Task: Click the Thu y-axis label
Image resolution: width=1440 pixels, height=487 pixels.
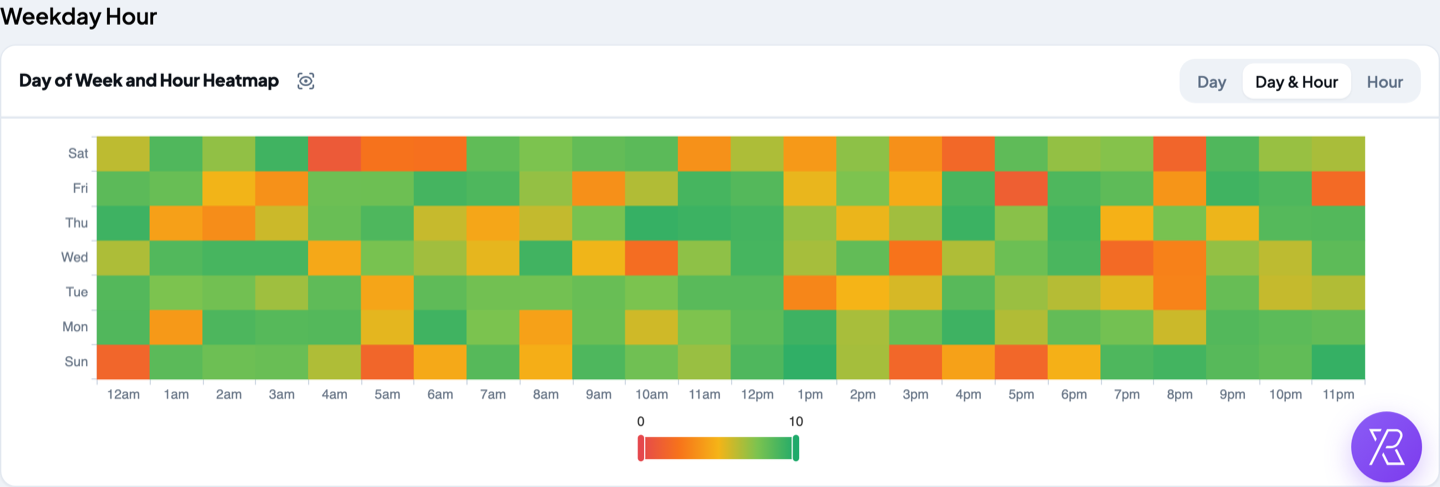Action: (x=77, y=223)
